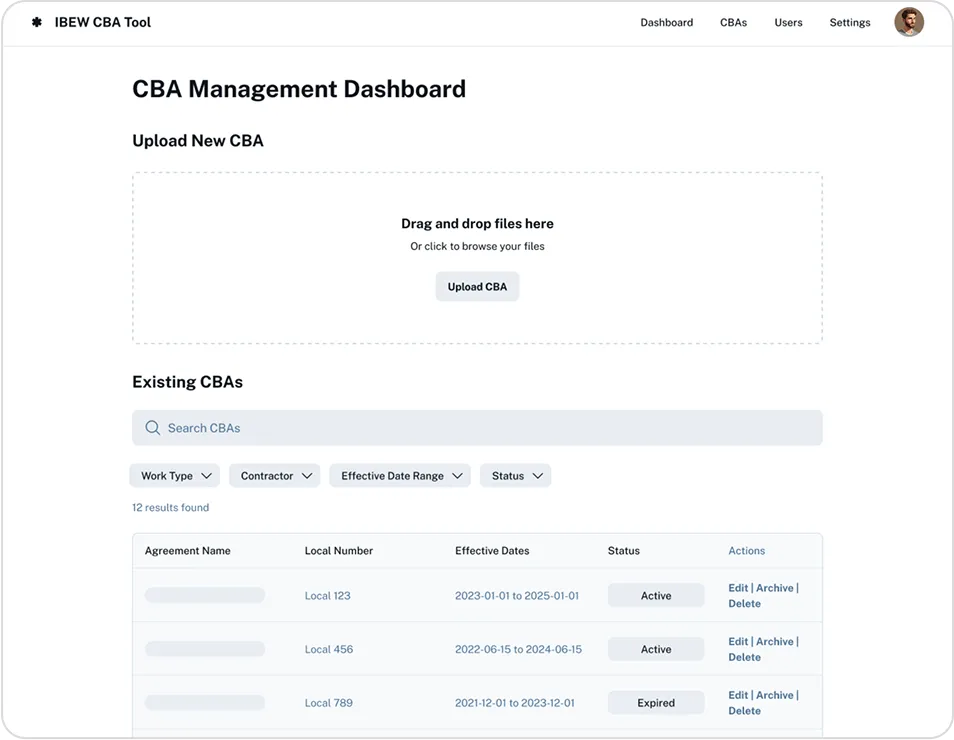Viewport: 954px width, 740px height.
Task: Click the 12 results found text
Action: tap(170, 508)
